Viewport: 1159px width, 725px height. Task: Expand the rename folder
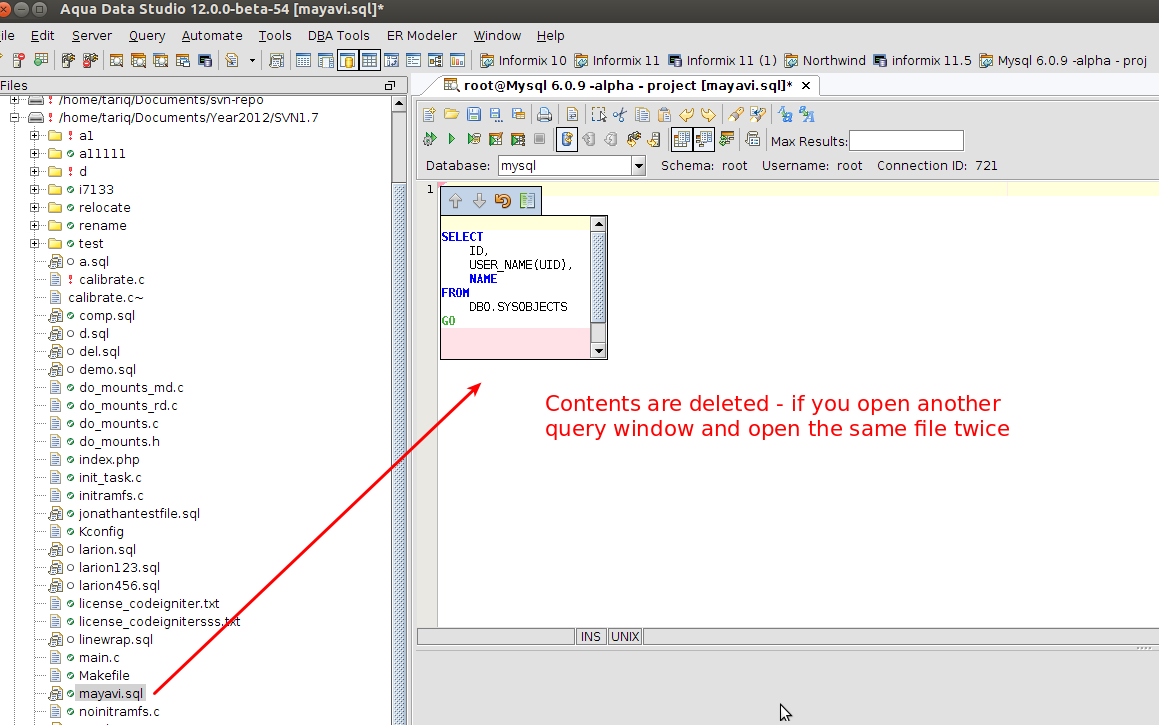click(34, 225)
